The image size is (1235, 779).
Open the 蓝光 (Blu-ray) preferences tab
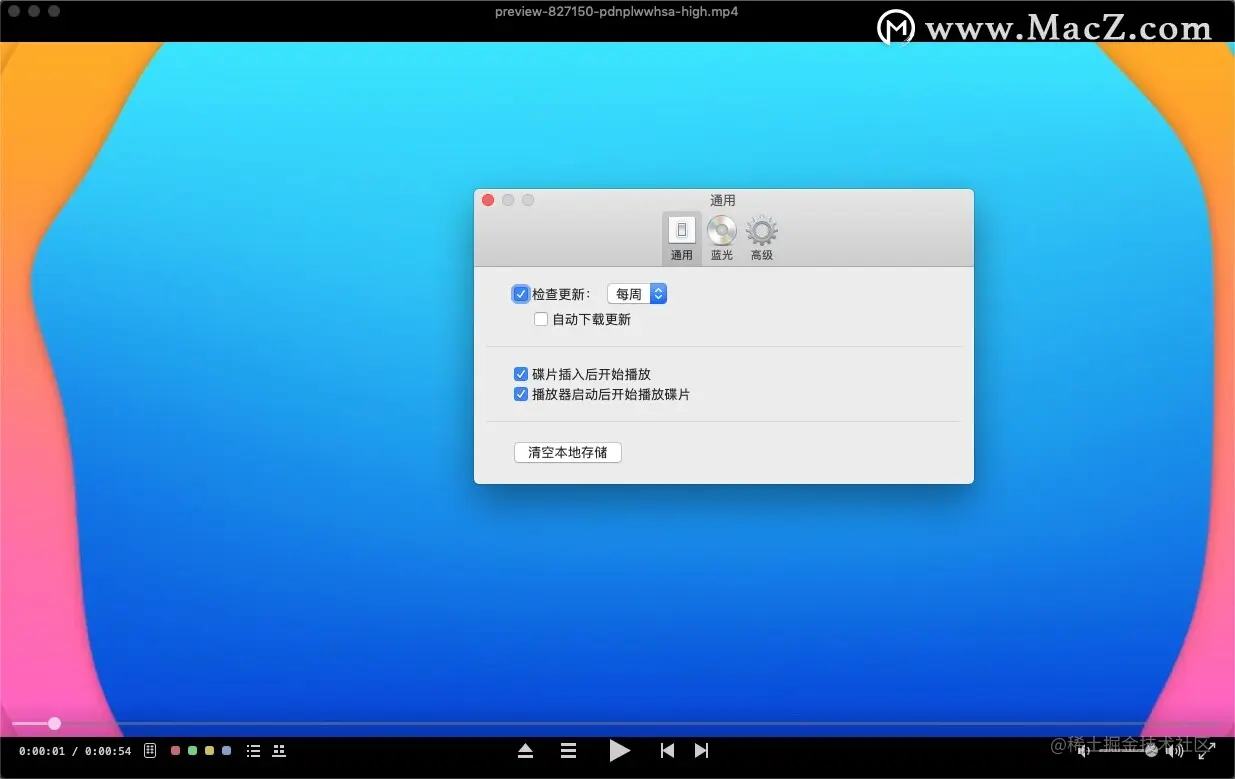pos(722,239)
